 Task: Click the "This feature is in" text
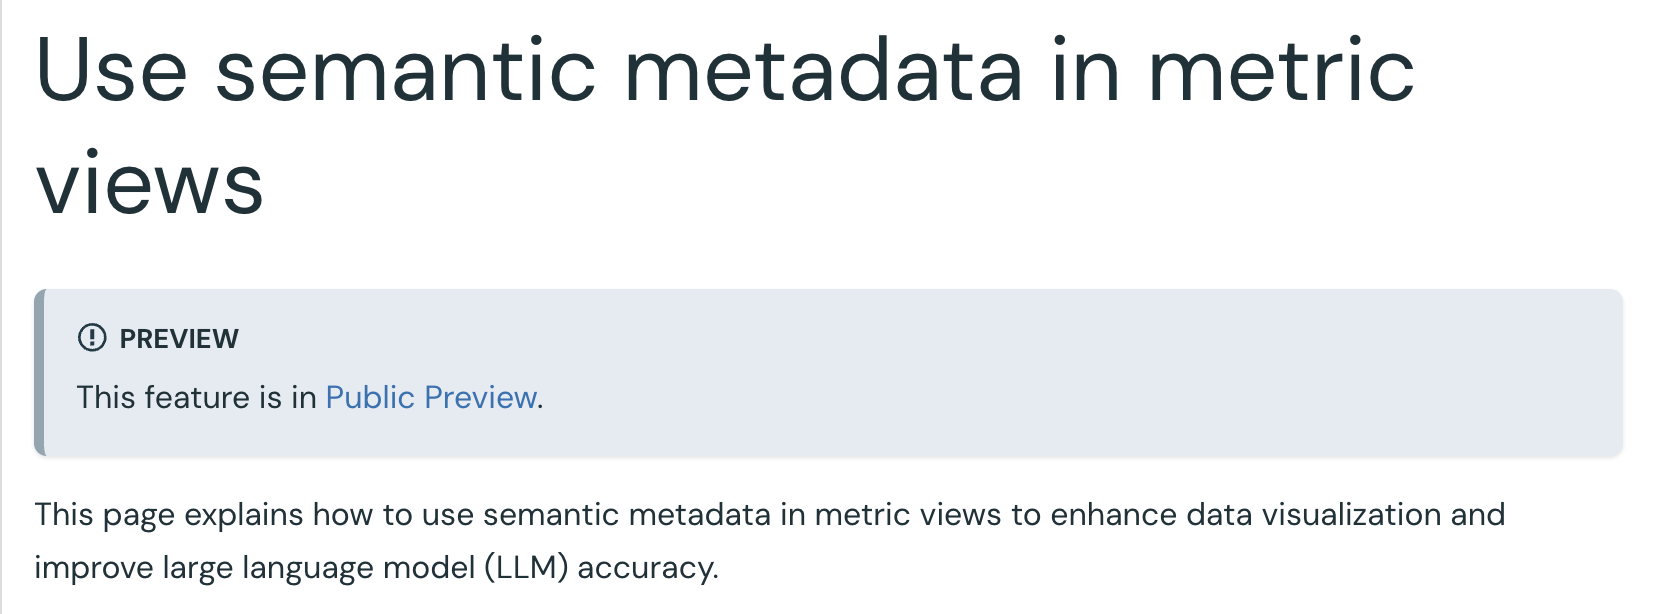[197, 397]
